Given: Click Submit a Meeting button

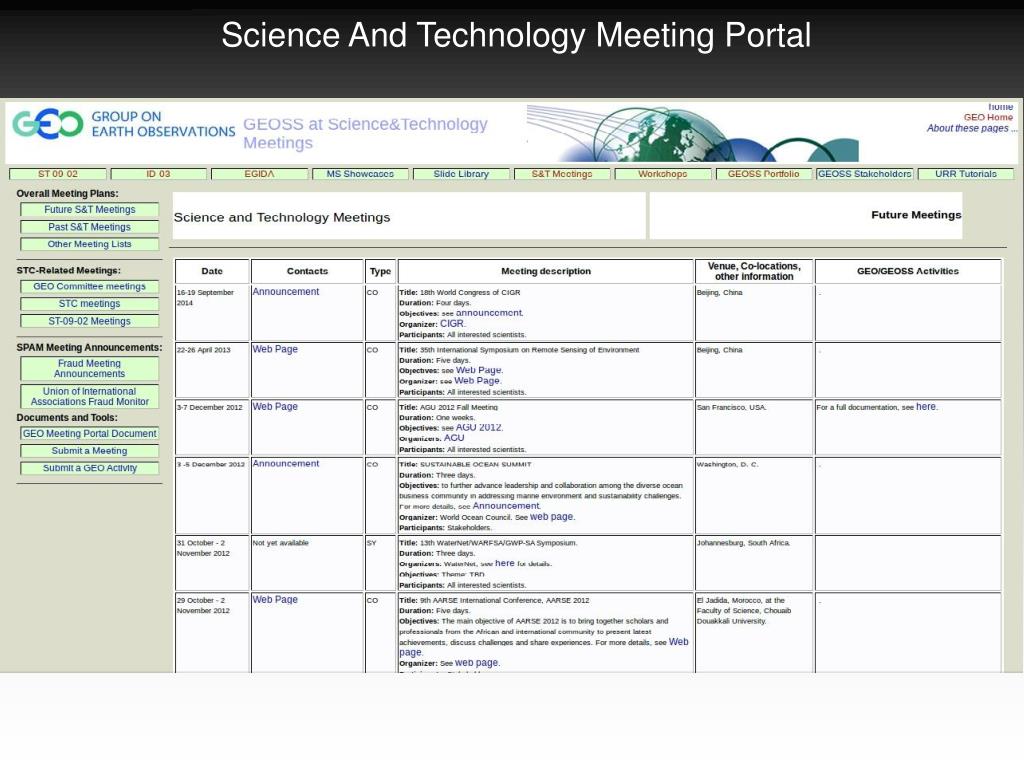Looking at the screenshot, I should click(89, 451).
